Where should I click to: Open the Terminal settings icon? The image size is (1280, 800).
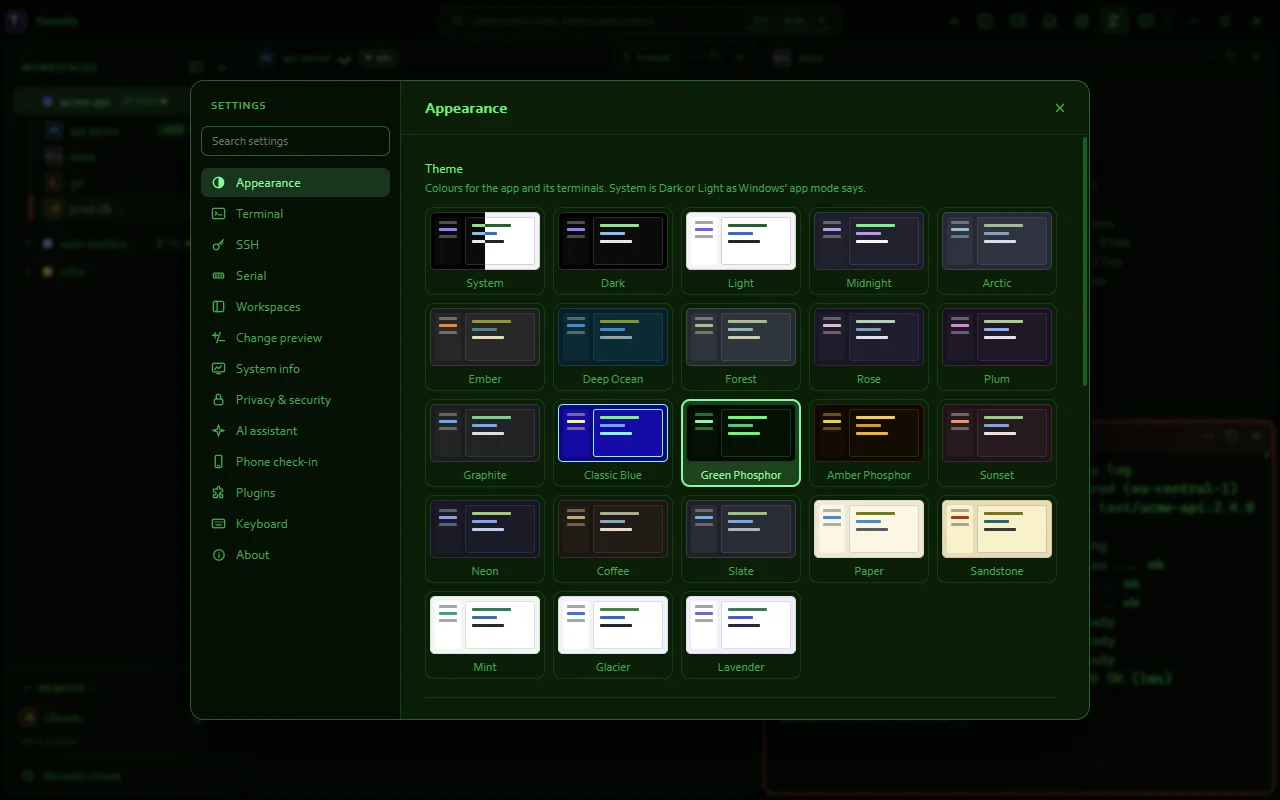[218, 214]
